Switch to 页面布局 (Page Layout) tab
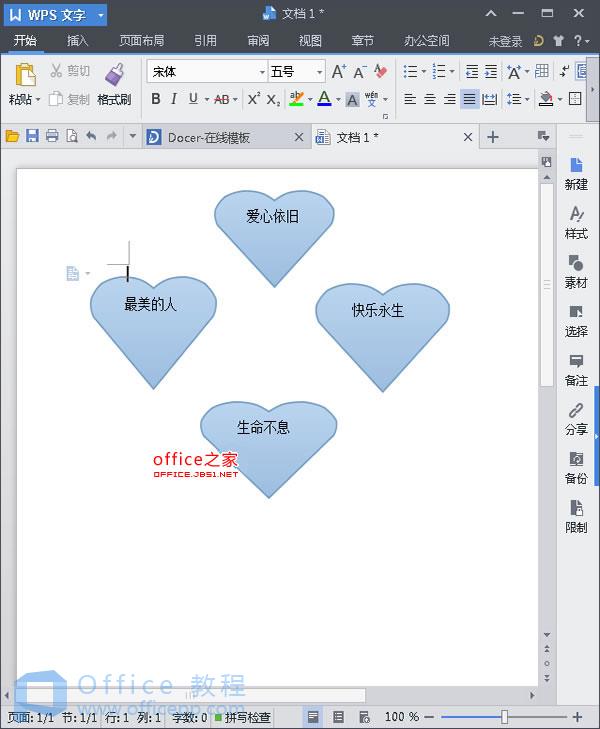 (142, 40)
